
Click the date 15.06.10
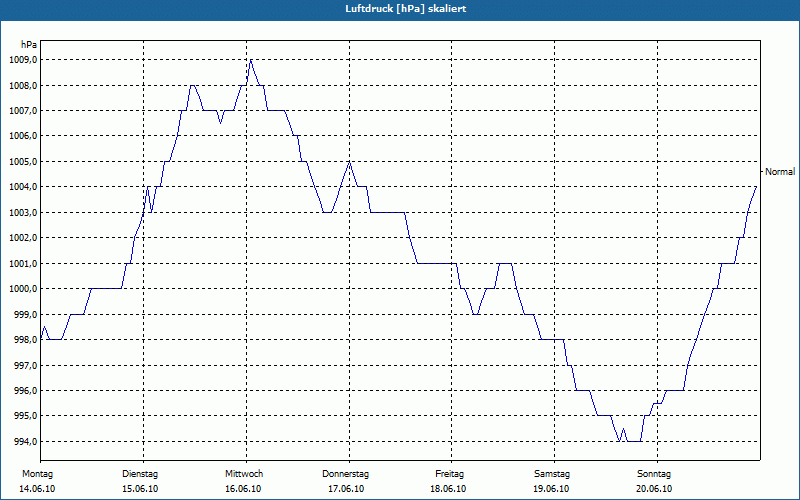pos(140,489)
